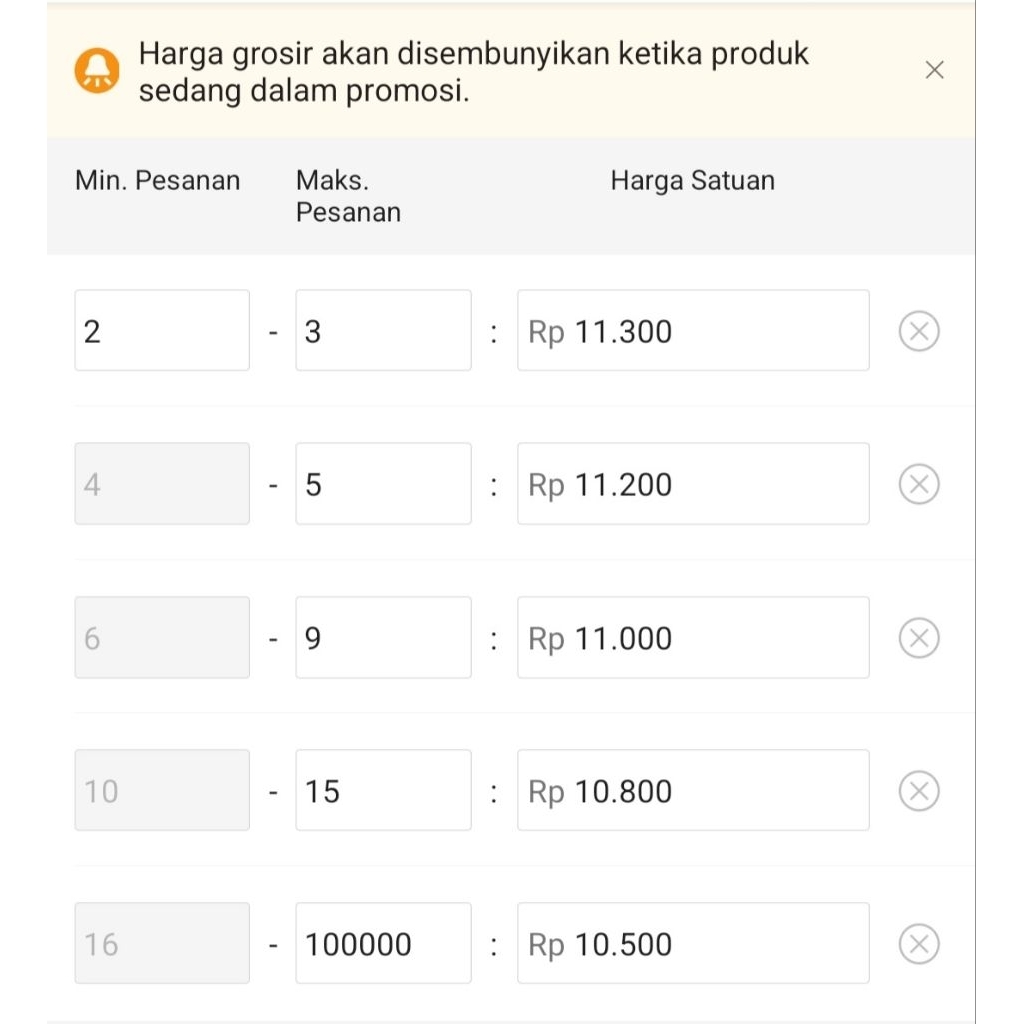Click the orange bell notification icon

point(97,70)
